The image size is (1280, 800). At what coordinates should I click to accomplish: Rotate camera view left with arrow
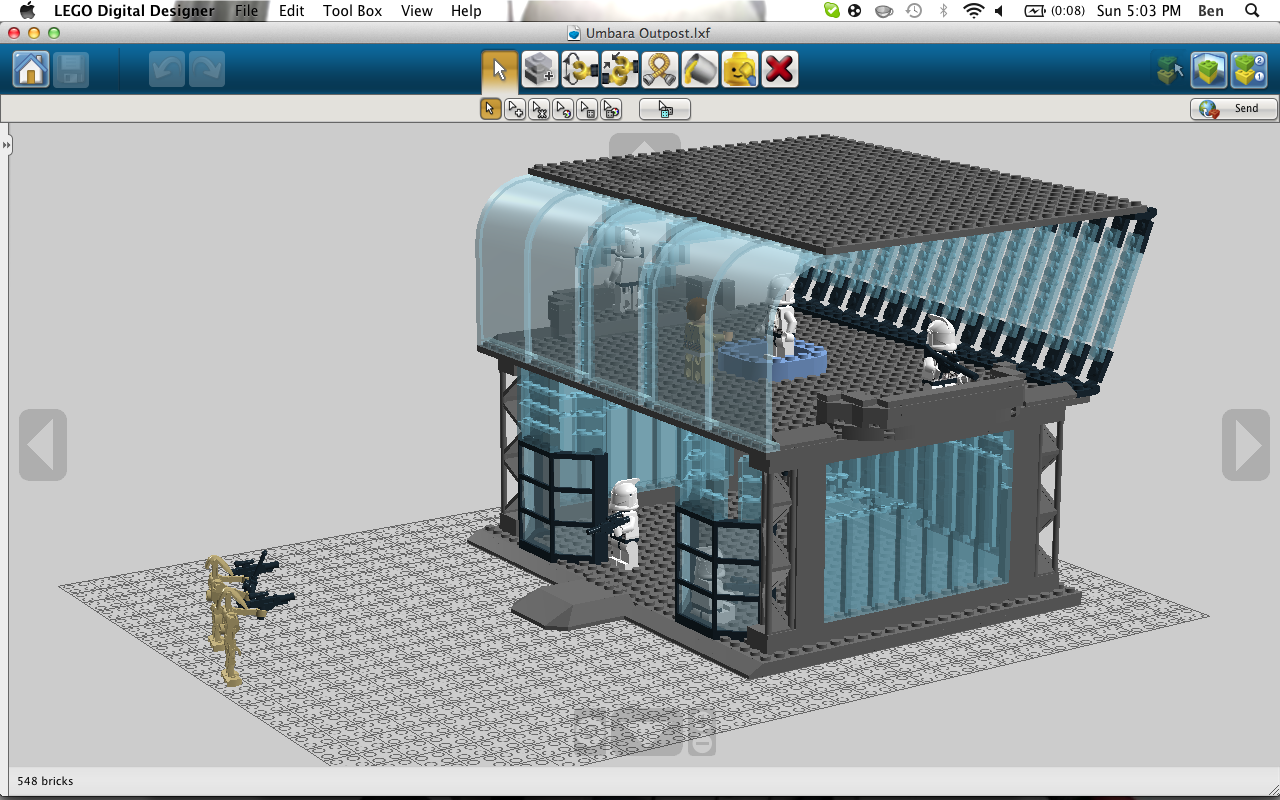tap(43, 445)
